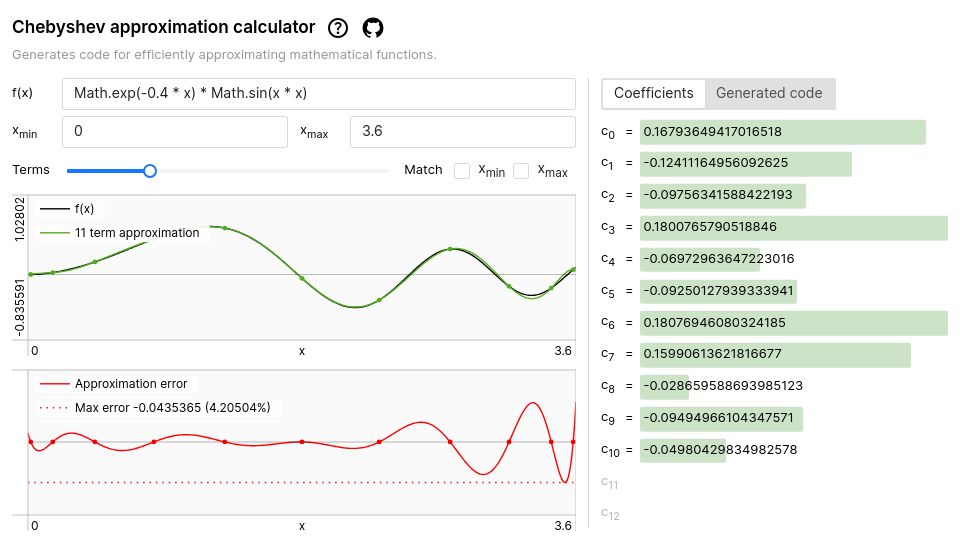Select coefficient c6 value 0.18076946080324185
Screen dimensions: 960x540
[x=714, y=323]
